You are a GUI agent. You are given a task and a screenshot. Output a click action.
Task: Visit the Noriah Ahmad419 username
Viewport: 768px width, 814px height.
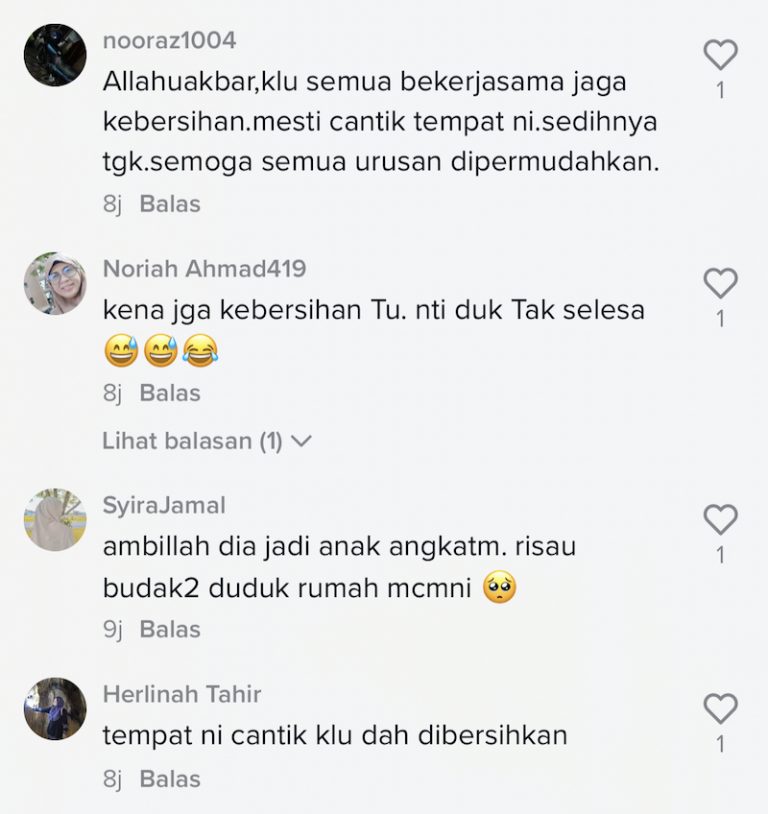204,269
